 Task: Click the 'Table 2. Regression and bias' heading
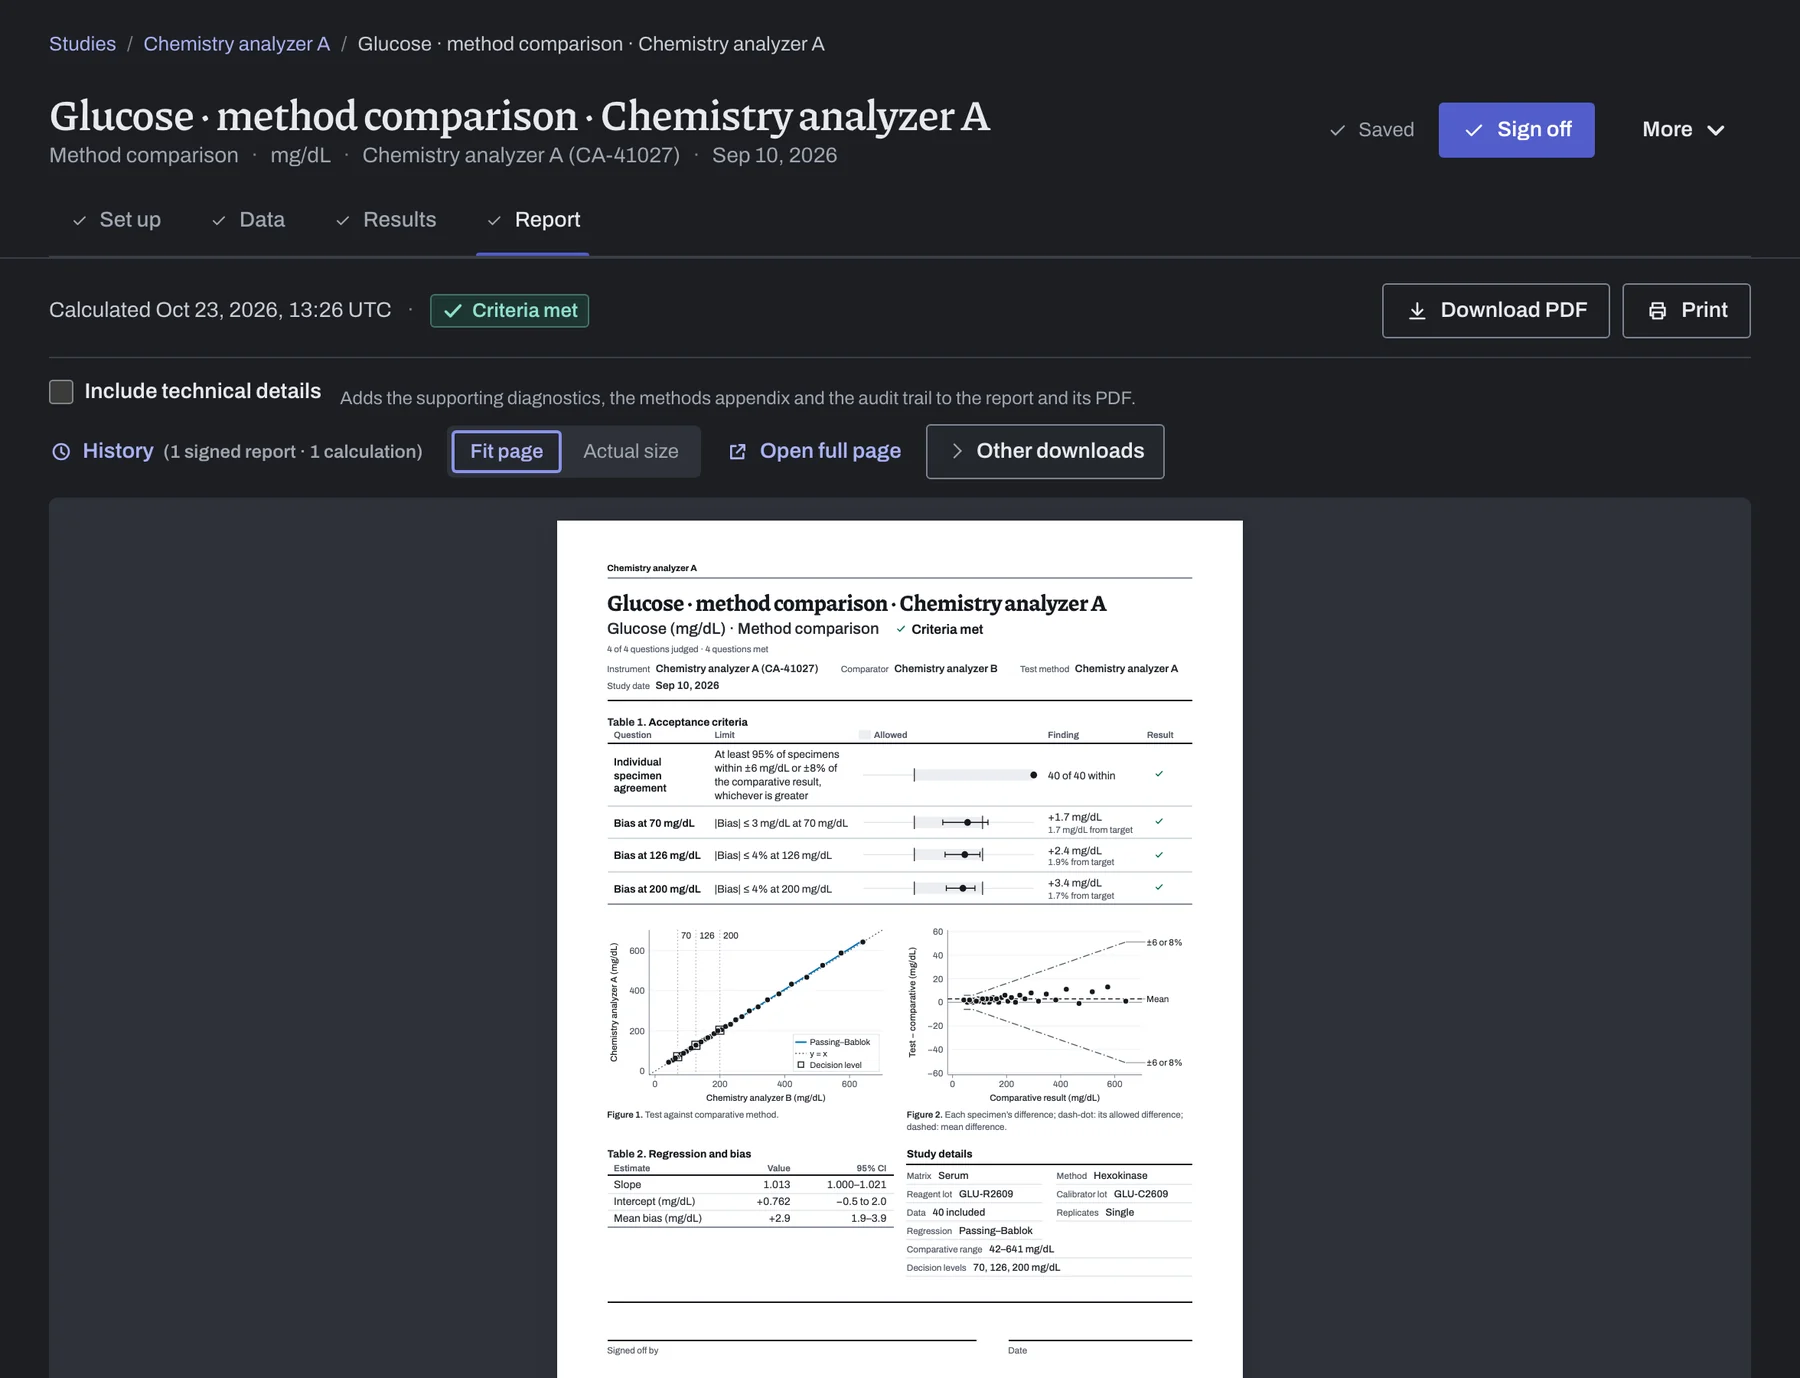(679, 1154)
